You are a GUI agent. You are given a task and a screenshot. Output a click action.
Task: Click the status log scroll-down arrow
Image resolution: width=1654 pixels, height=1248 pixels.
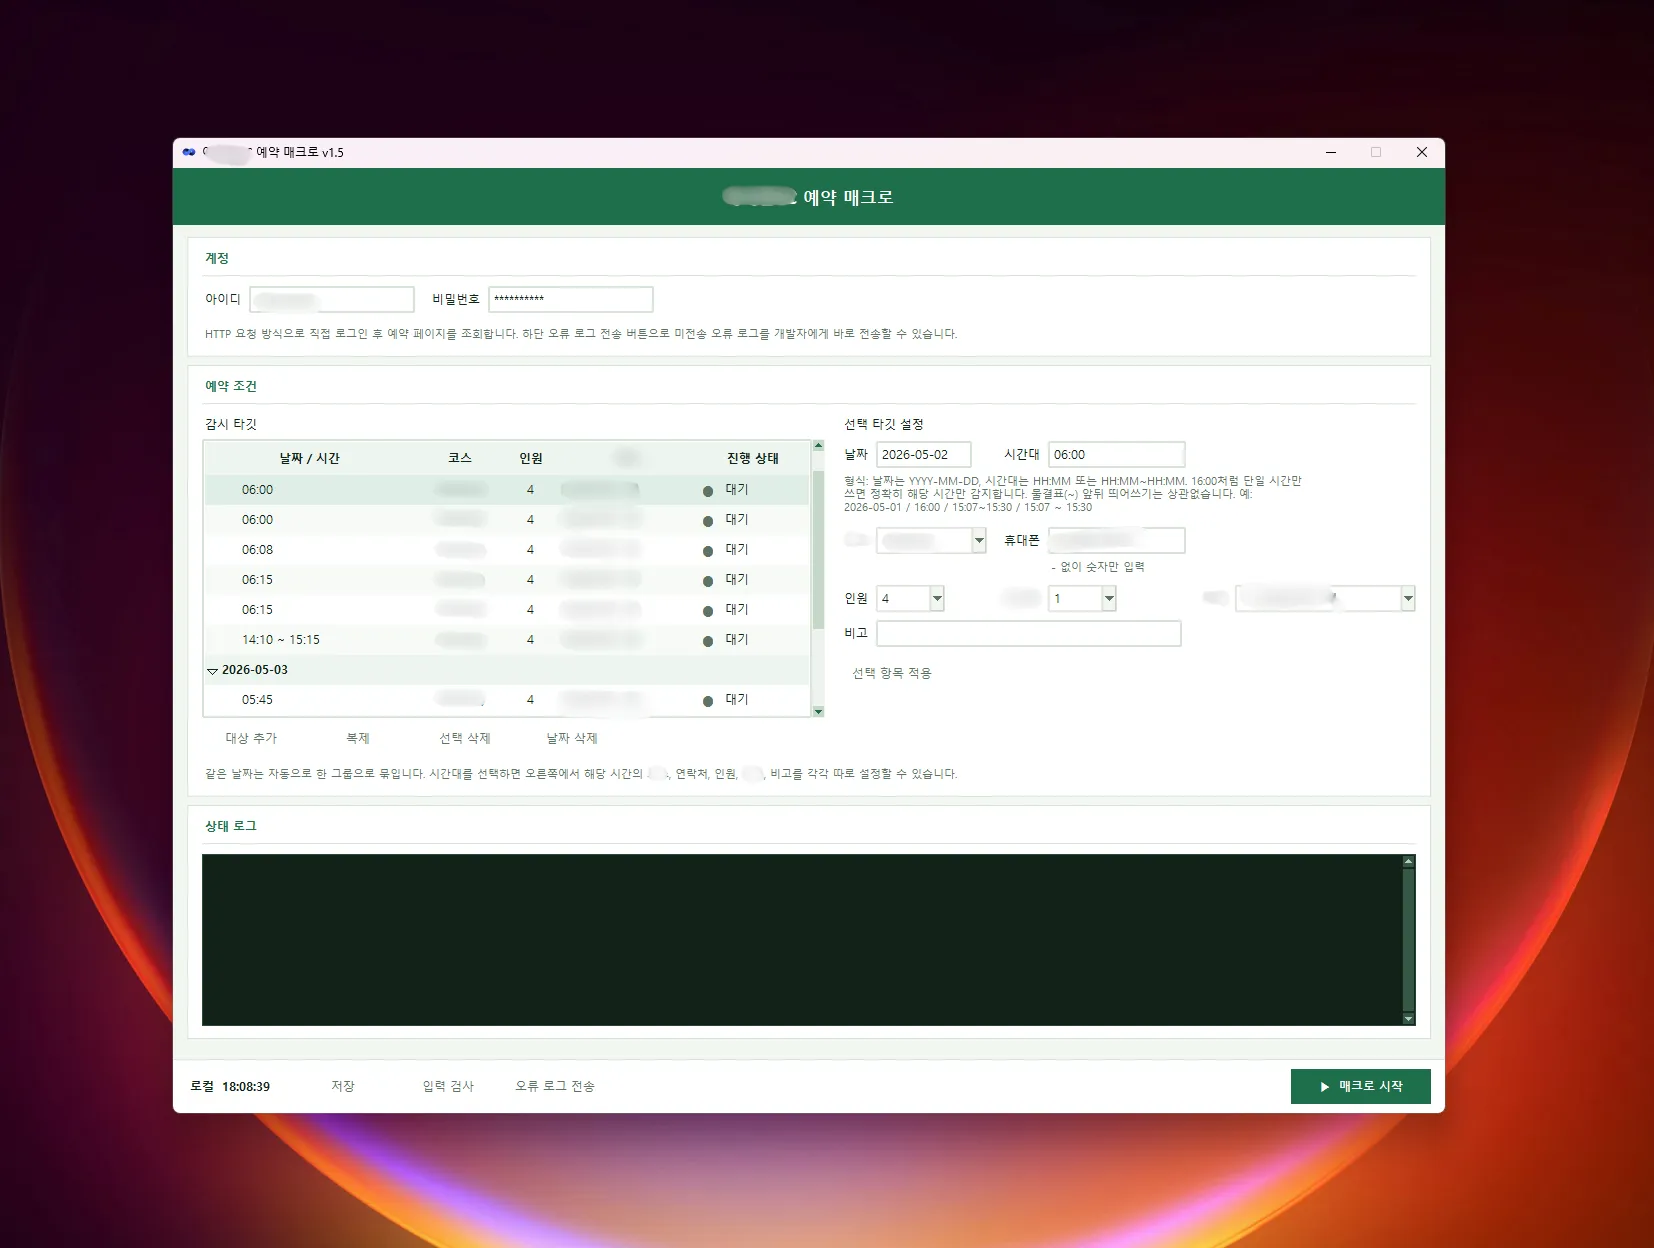point(1408,1019)
